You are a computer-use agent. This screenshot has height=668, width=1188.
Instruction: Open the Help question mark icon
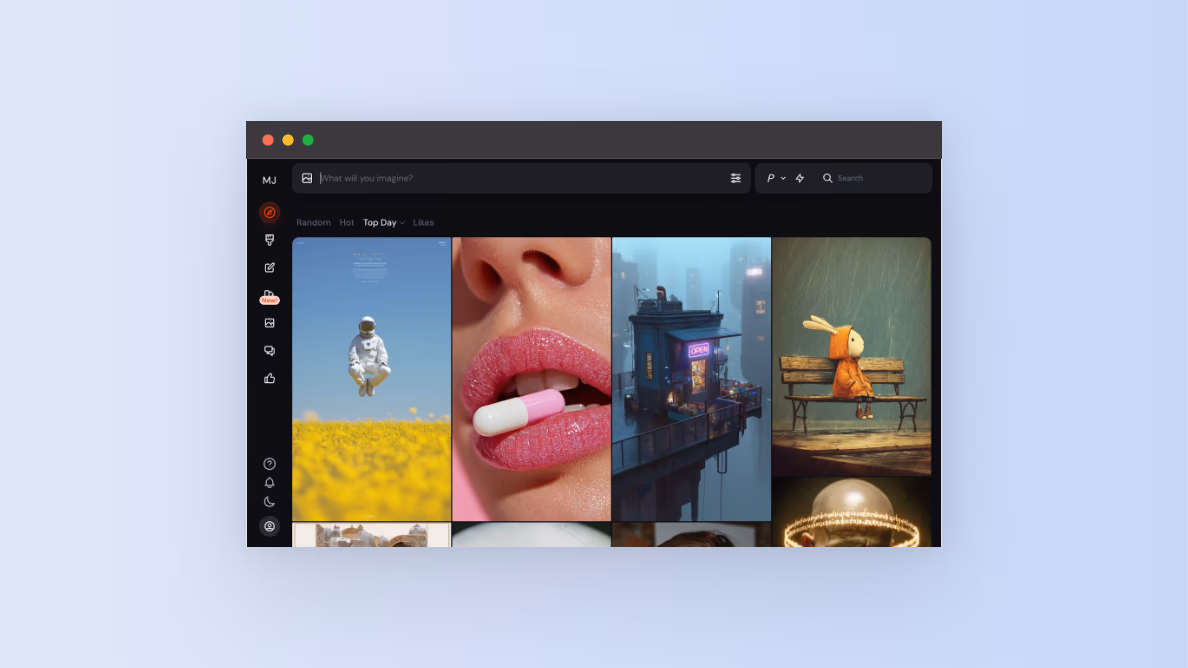(269, 464)
